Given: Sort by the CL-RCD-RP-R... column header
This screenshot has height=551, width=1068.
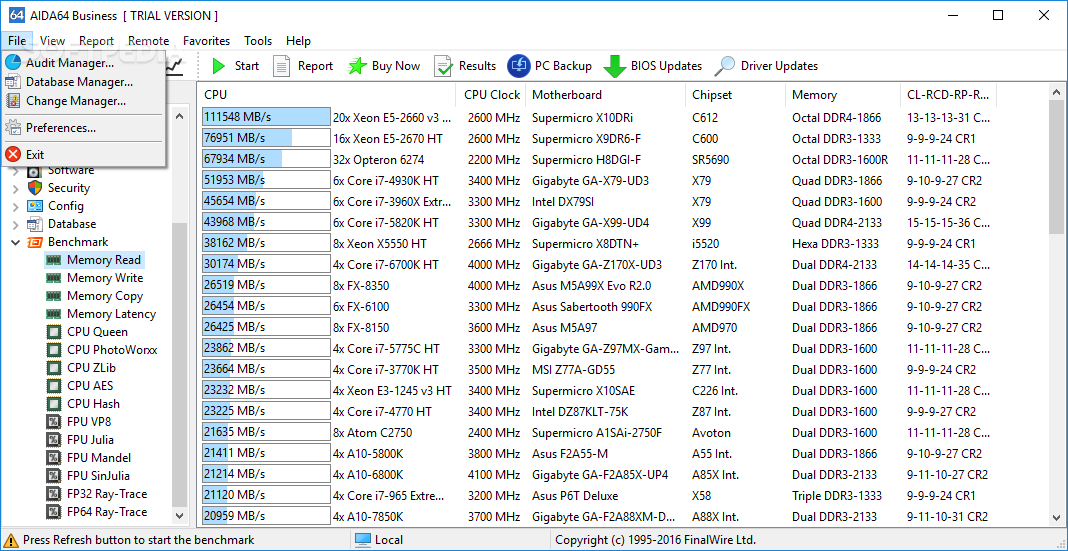Looking at the screenshot, I should click(x=949, y=95).
